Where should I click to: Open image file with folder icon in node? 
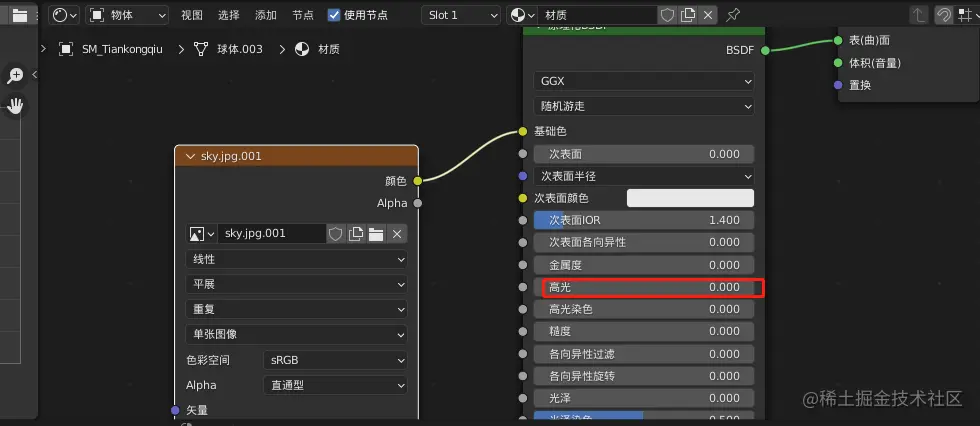pos(376,234)
